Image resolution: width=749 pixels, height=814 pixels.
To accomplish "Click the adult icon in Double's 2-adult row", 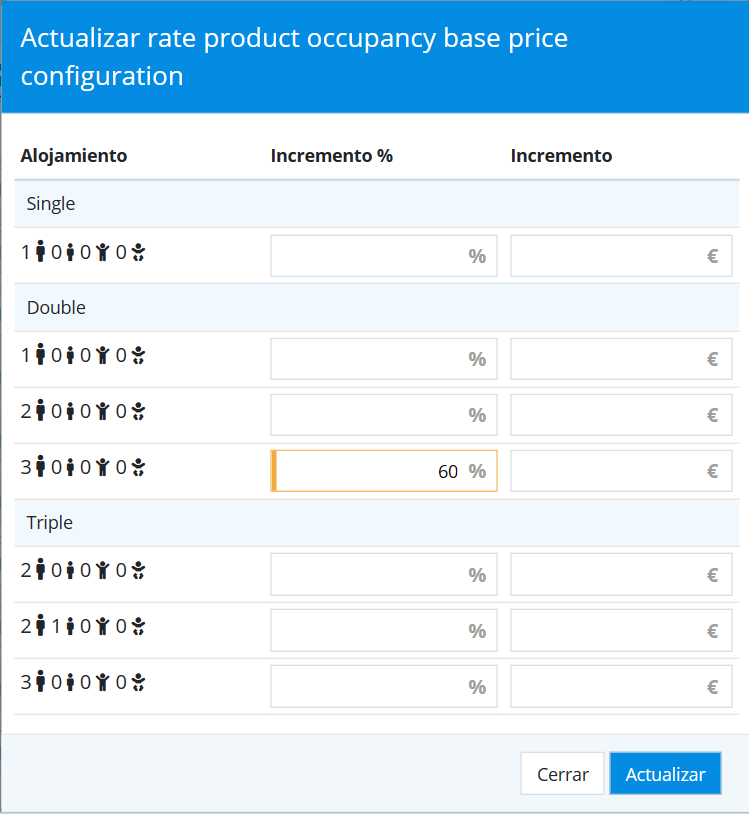I will pos(41,409).
